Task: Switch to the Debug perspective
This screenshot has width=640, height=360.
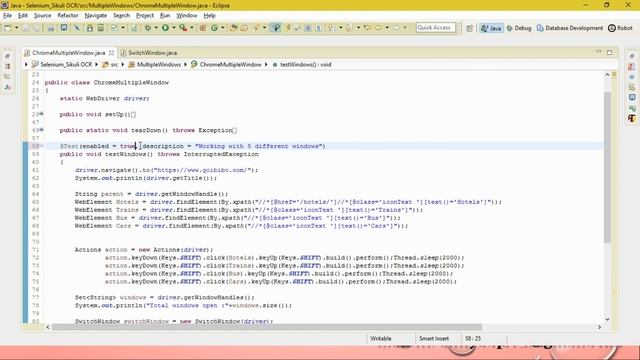Action: click(x=519, y=28)
